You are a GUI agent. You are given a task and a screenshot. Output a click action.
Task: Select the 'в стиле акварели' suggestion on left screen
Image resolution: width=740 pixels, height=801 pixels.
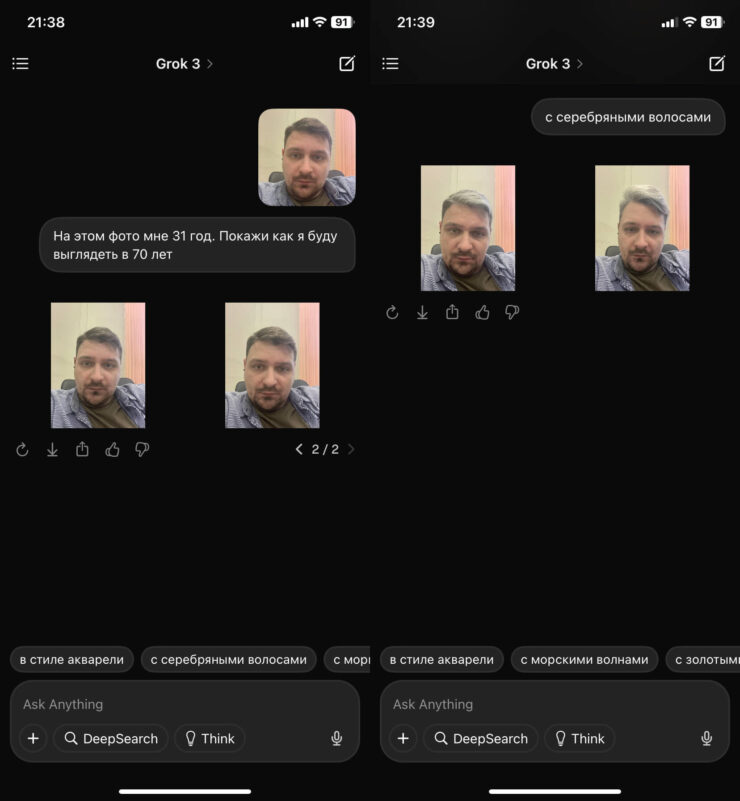click(x=71, y=660)
